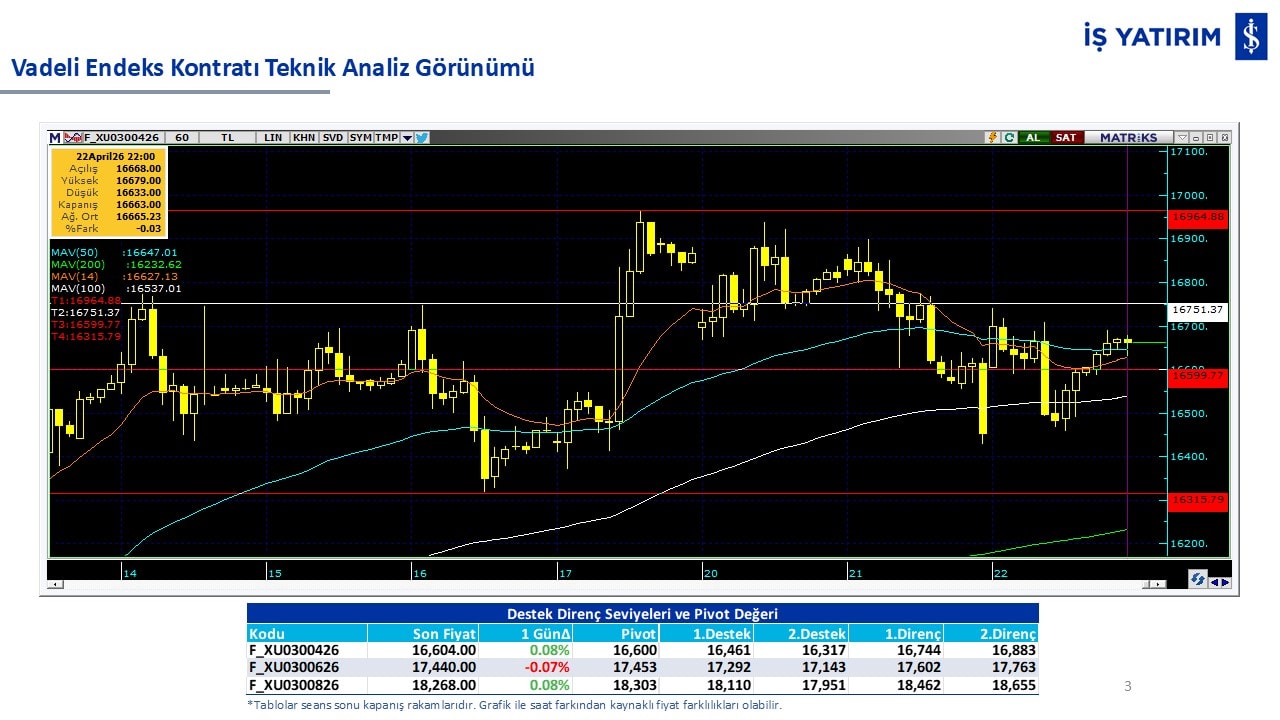Click the Matriks M logo icon
Screen dimensions: 1280x720
click(55, 138)
